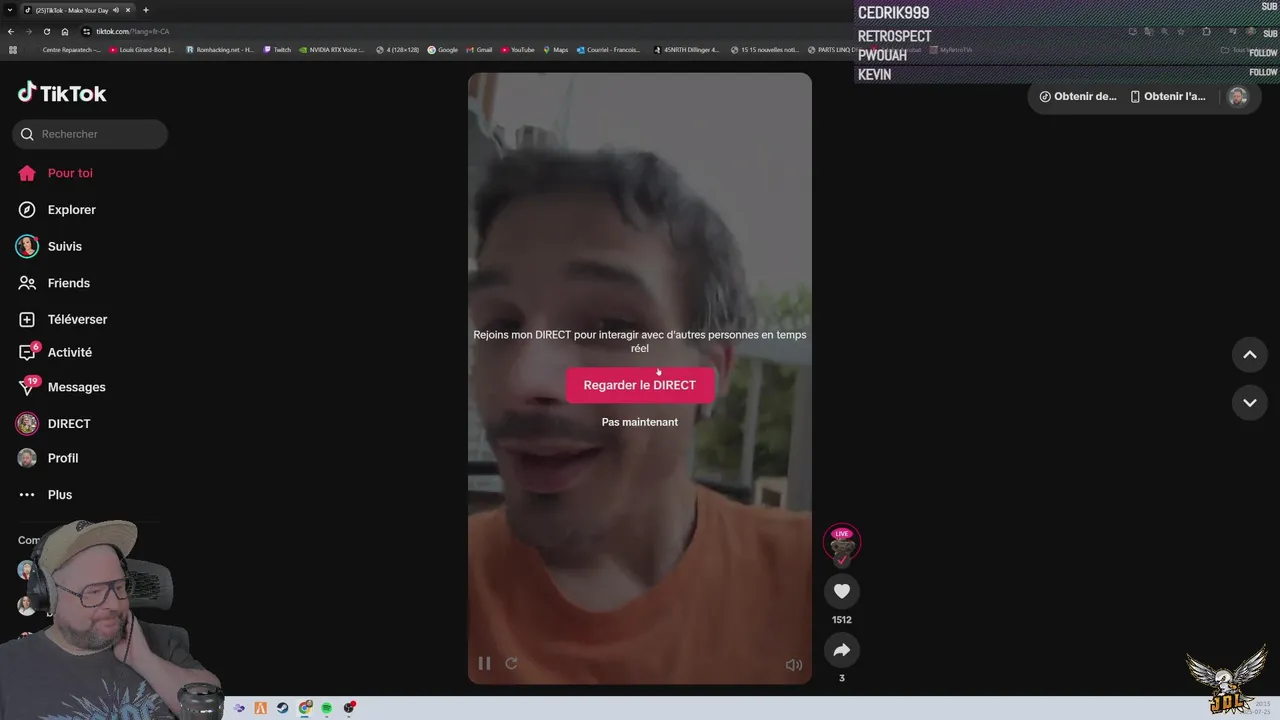Open the Gmail bookmark

[x=479, y=49]
